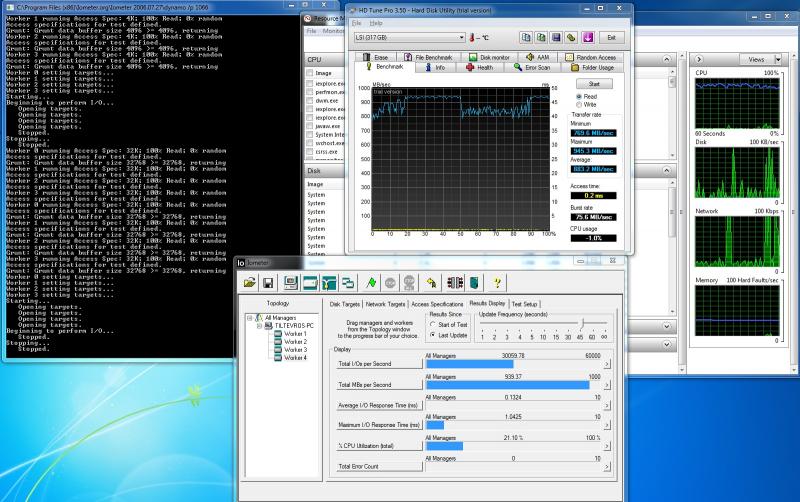Image resolution: width=800 pixels, height=502 pixels.
Task: Open the Help menu in HD Tune
Action: click(376, 23)
